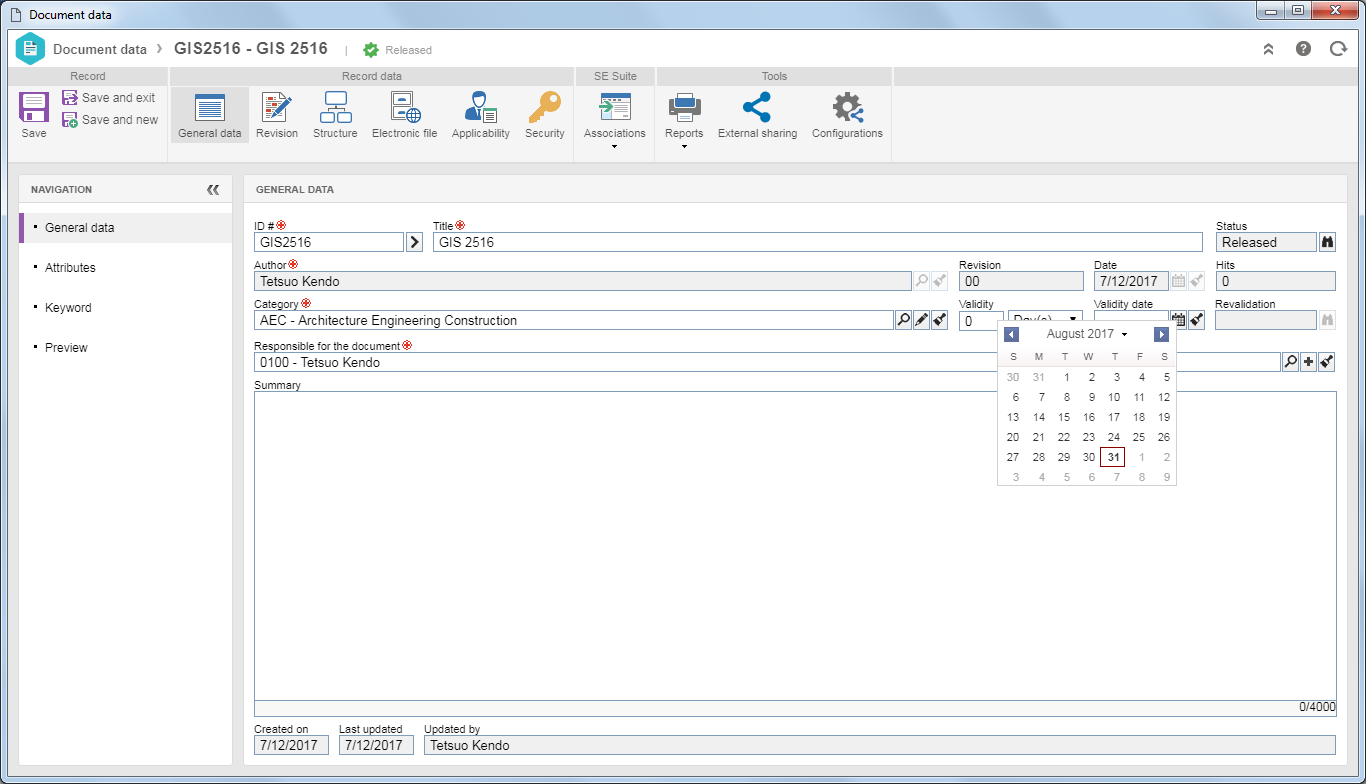
Task: Click the search icon beside Category field
Action: point(903,321)
